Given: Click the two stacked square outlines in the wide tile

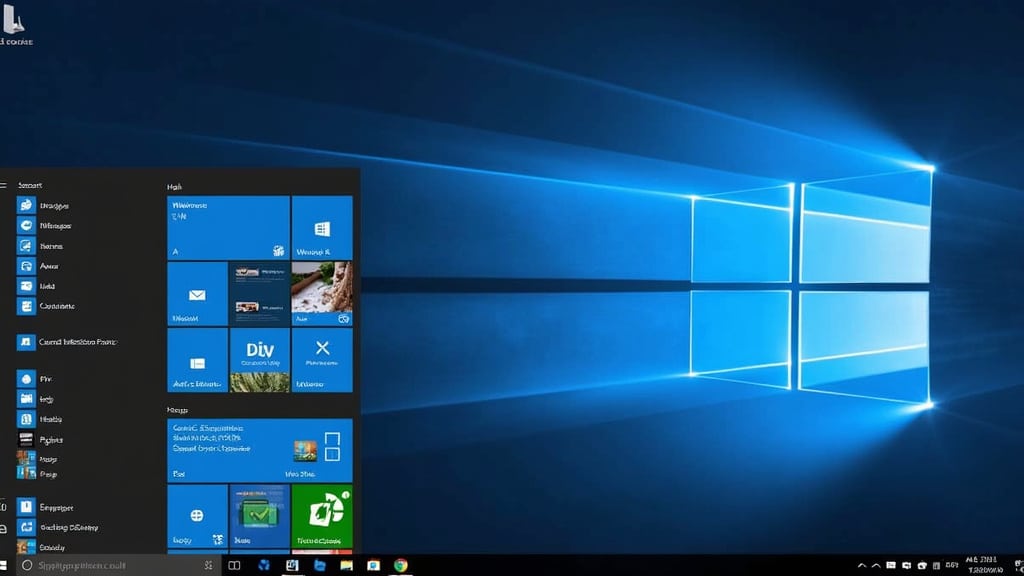Looking at the screenshot, I should (x=332, y=447).
